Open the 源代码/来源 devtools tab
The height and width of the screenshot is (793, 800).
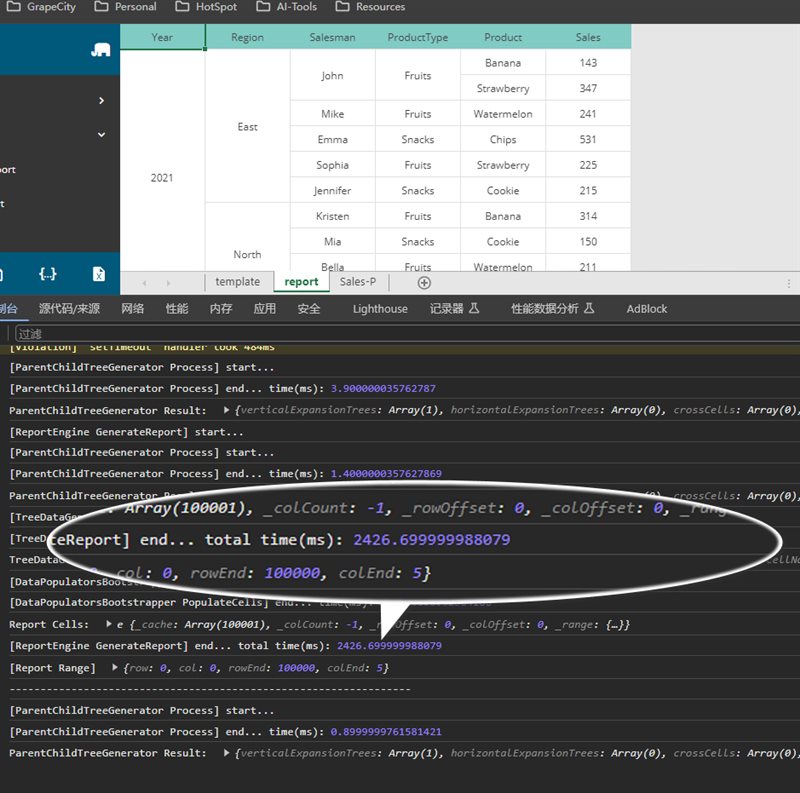point(69,309)
